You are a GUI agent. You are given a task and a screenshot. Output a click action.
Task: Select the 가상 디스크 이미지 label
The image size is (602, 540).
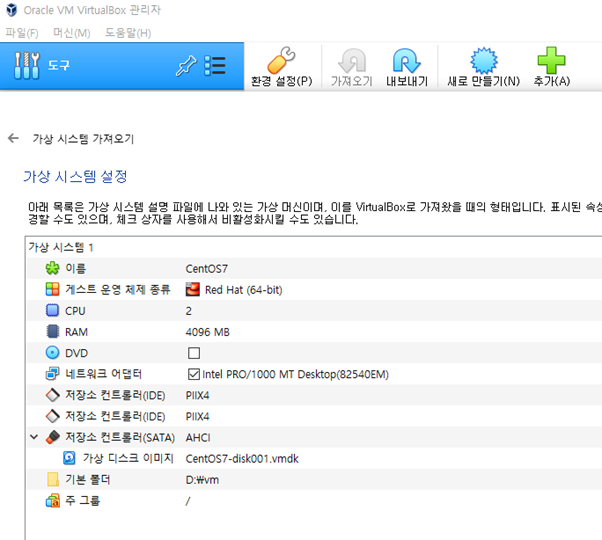point(128,458)
